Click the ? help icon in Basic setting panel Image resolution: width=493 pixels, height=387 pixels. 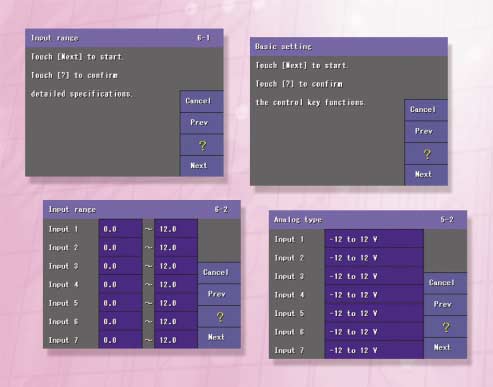point(427,154)
